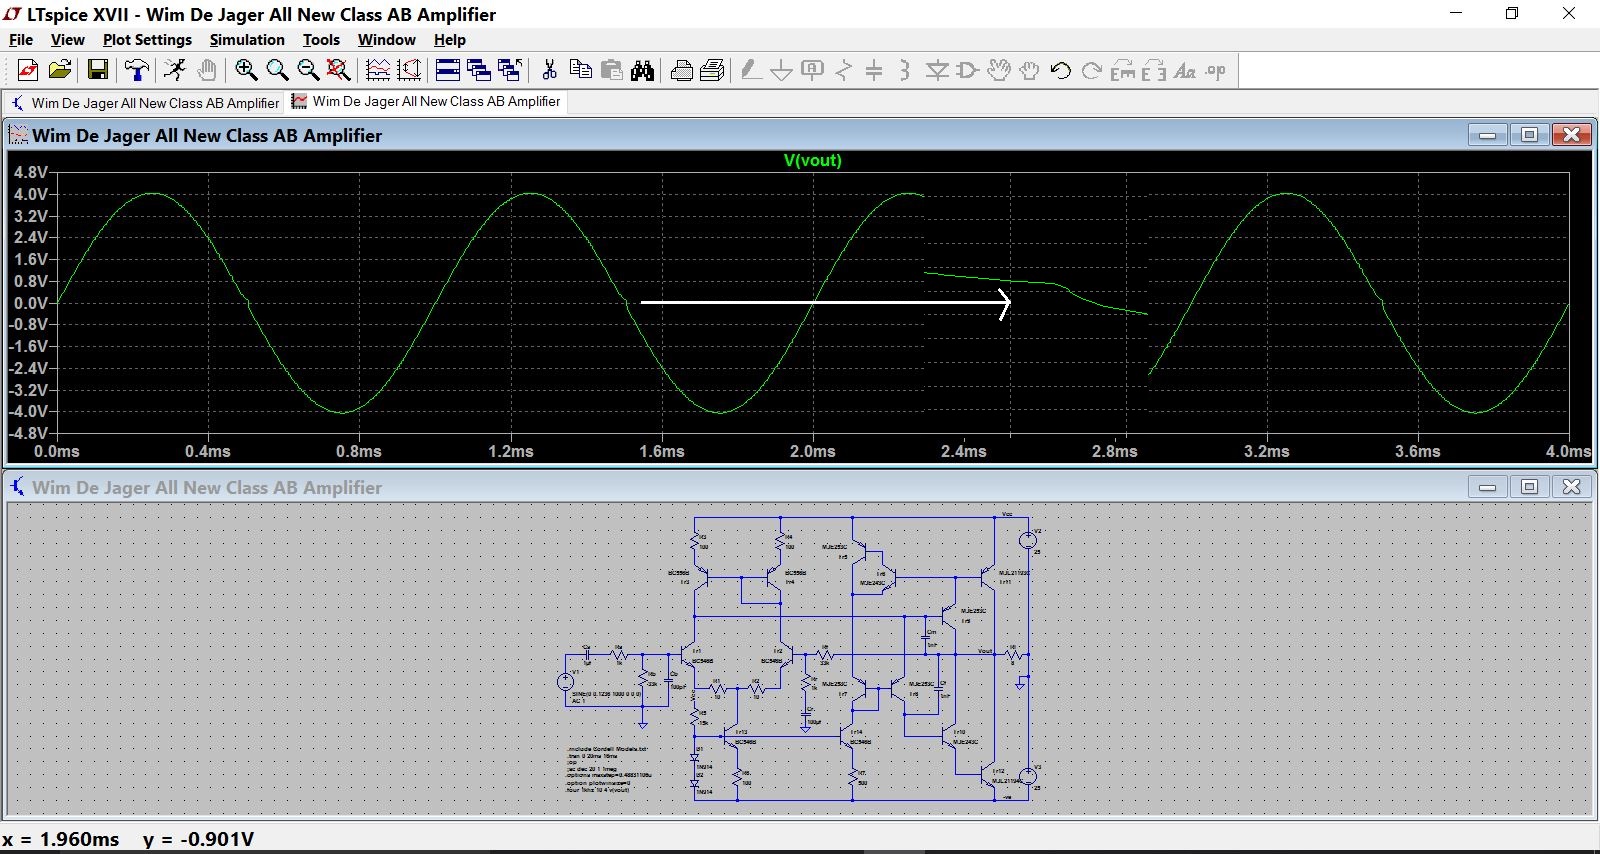Select the Capacitor placement icon
This screenshot has height=854, width=1600.
point(874,70)
